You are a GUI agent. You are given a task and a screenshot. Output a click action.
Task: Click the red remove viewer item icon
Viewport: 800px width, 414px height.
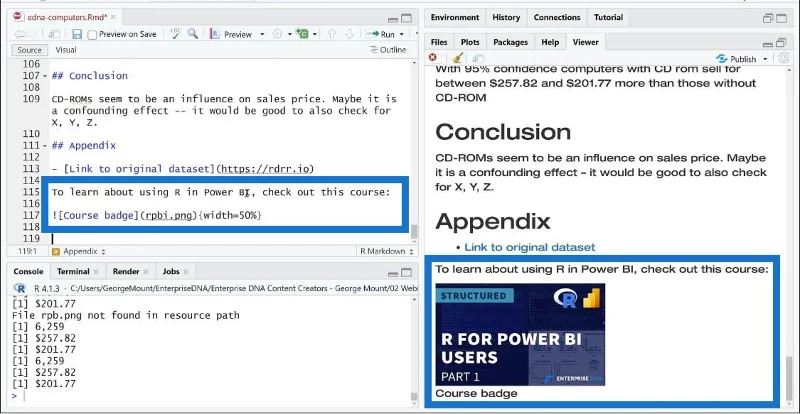(x=433, y=58)
